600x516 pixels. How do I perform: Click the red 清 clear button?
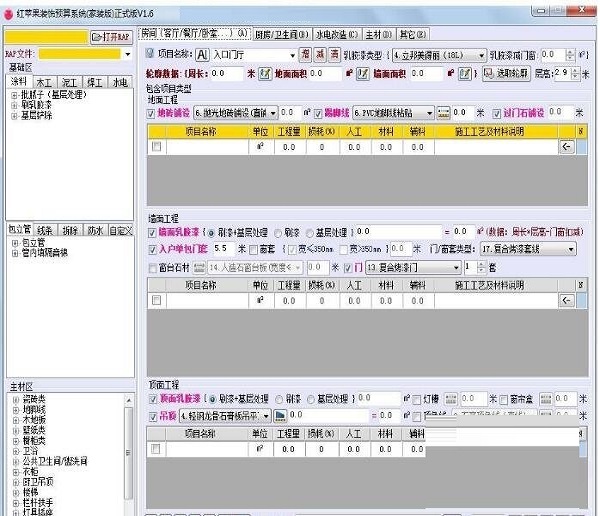tap(334, 55)
